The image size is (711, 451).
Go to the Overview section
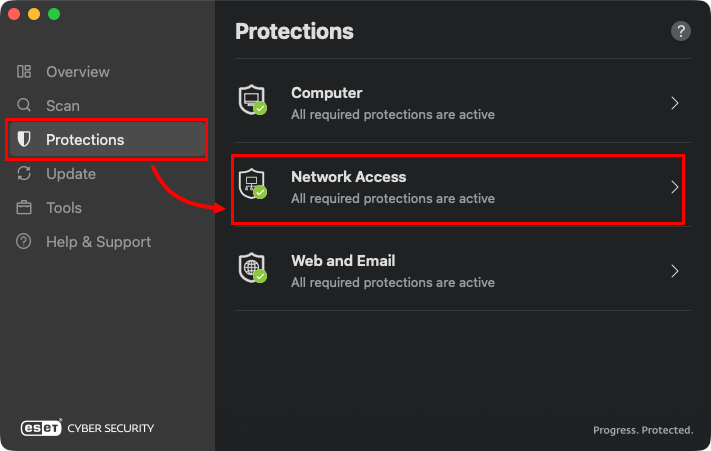pos(78,72)
